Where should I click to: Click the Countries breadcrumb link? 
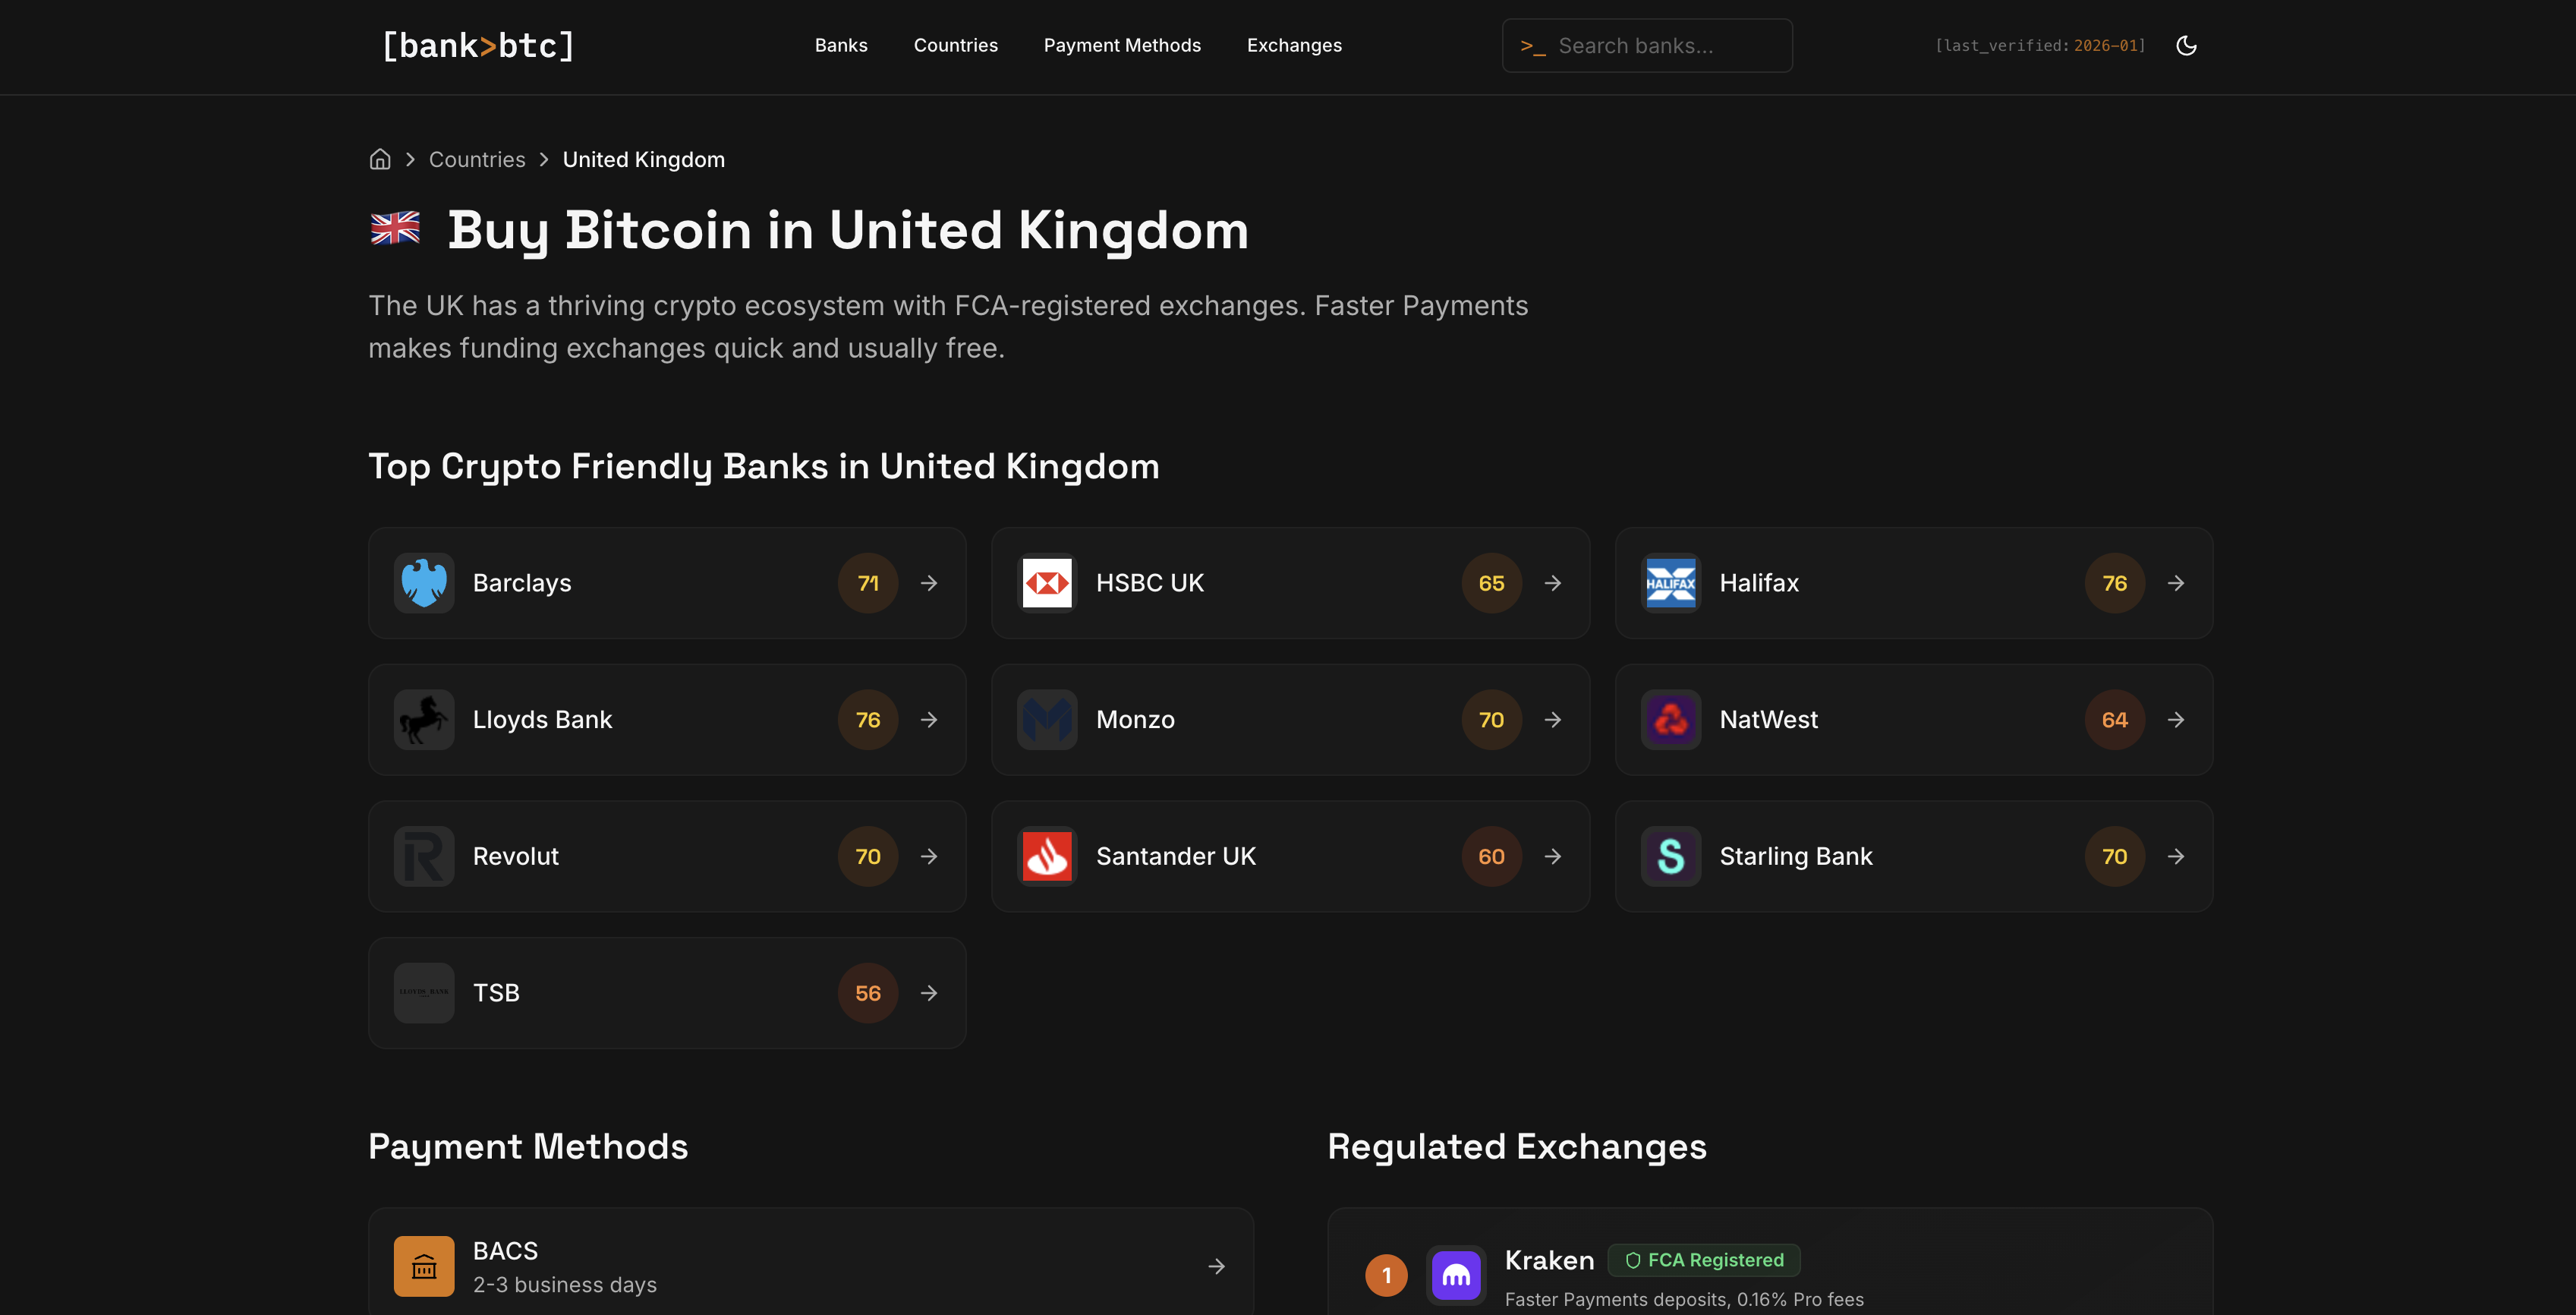477,159
